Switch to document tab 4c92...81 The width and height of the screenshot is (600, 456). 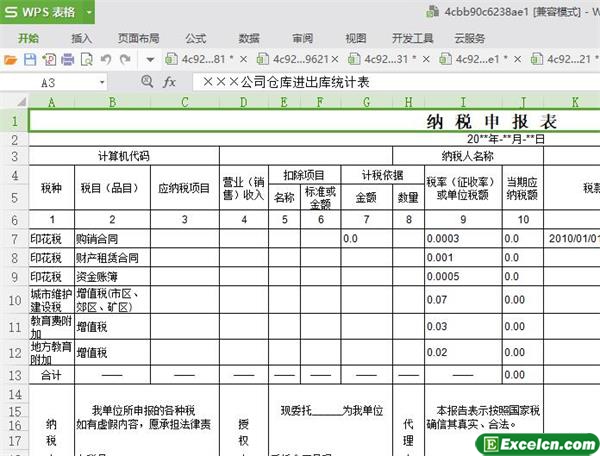click(203, 59)
